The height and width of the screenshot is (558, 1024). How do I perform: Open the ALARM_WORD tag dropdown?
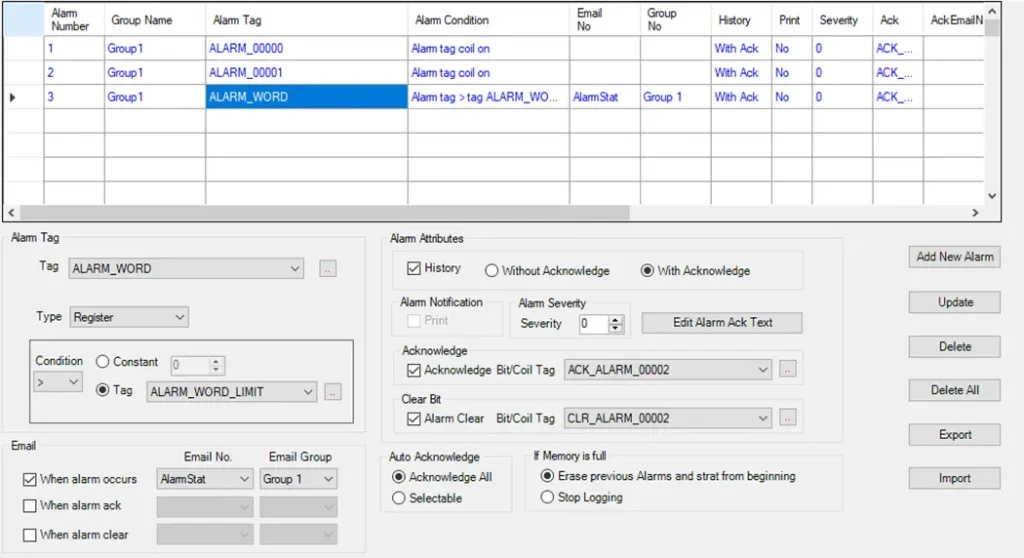tap(186, 269)
